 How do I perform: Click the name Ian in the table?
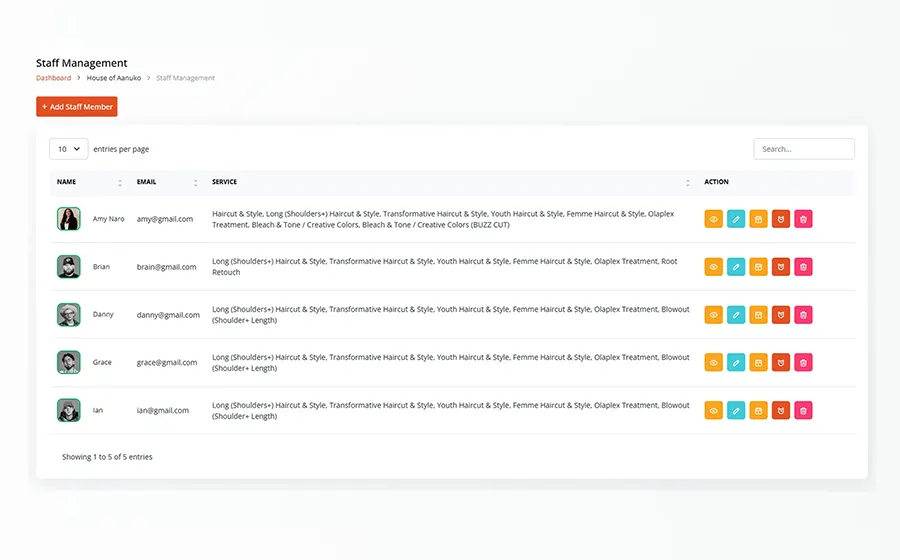(x=98, y=410)
